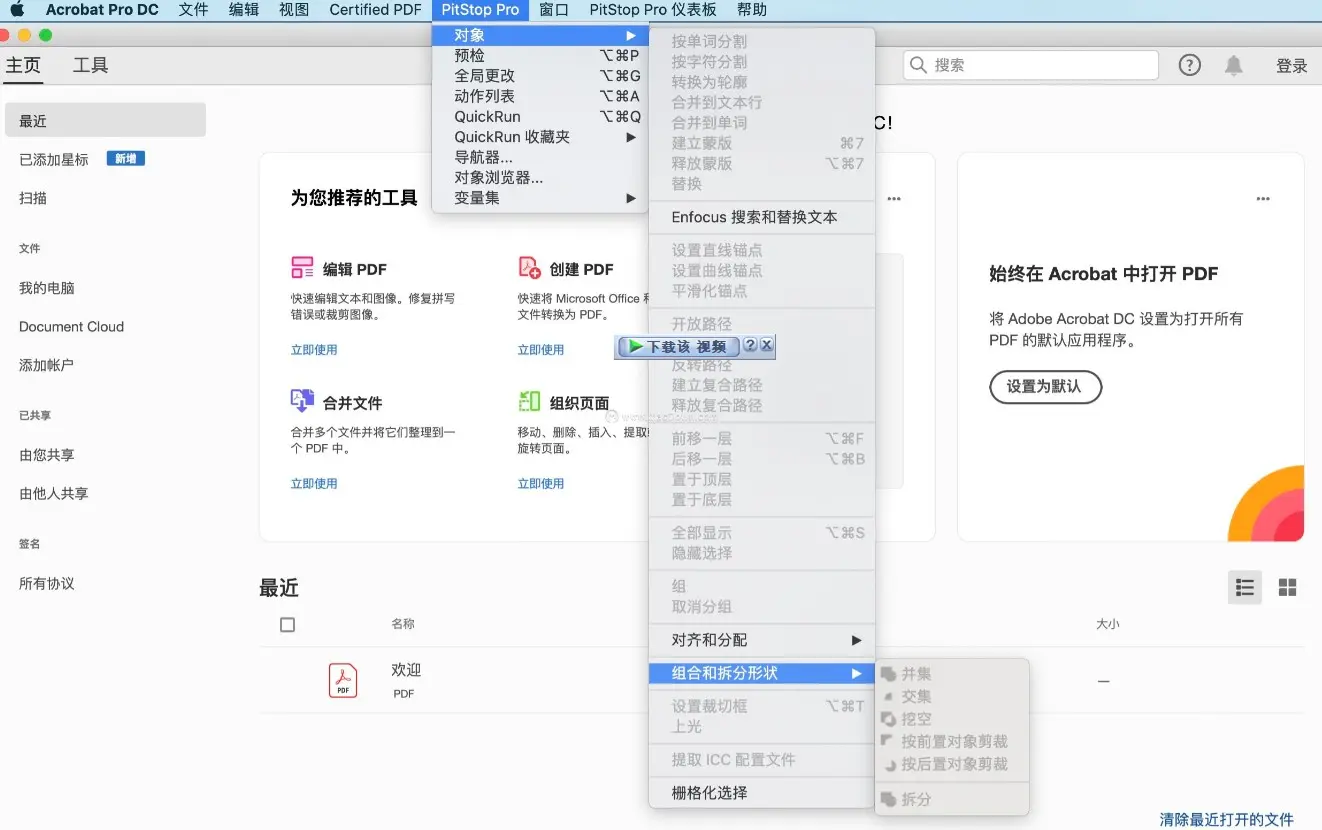The height and width of the screenshot is (830, 1322).
Task: Expand 对齐和分配 submenu
Action: pos(856,640)
